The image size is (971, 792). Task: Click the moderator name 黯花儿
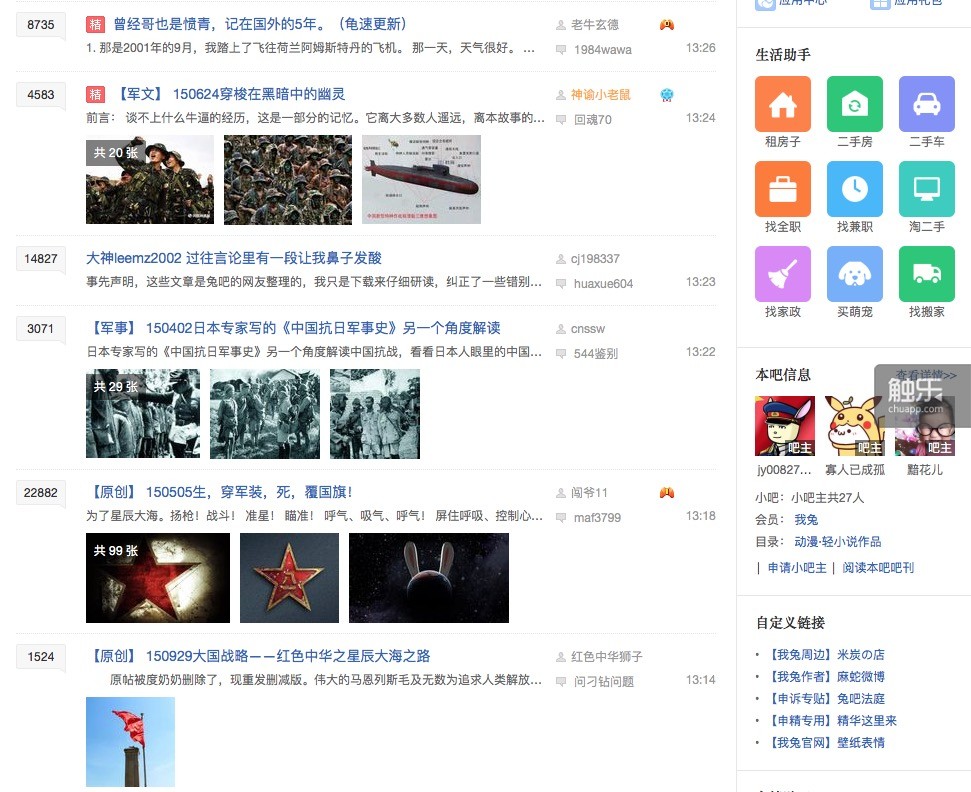(x=925, y=470)
